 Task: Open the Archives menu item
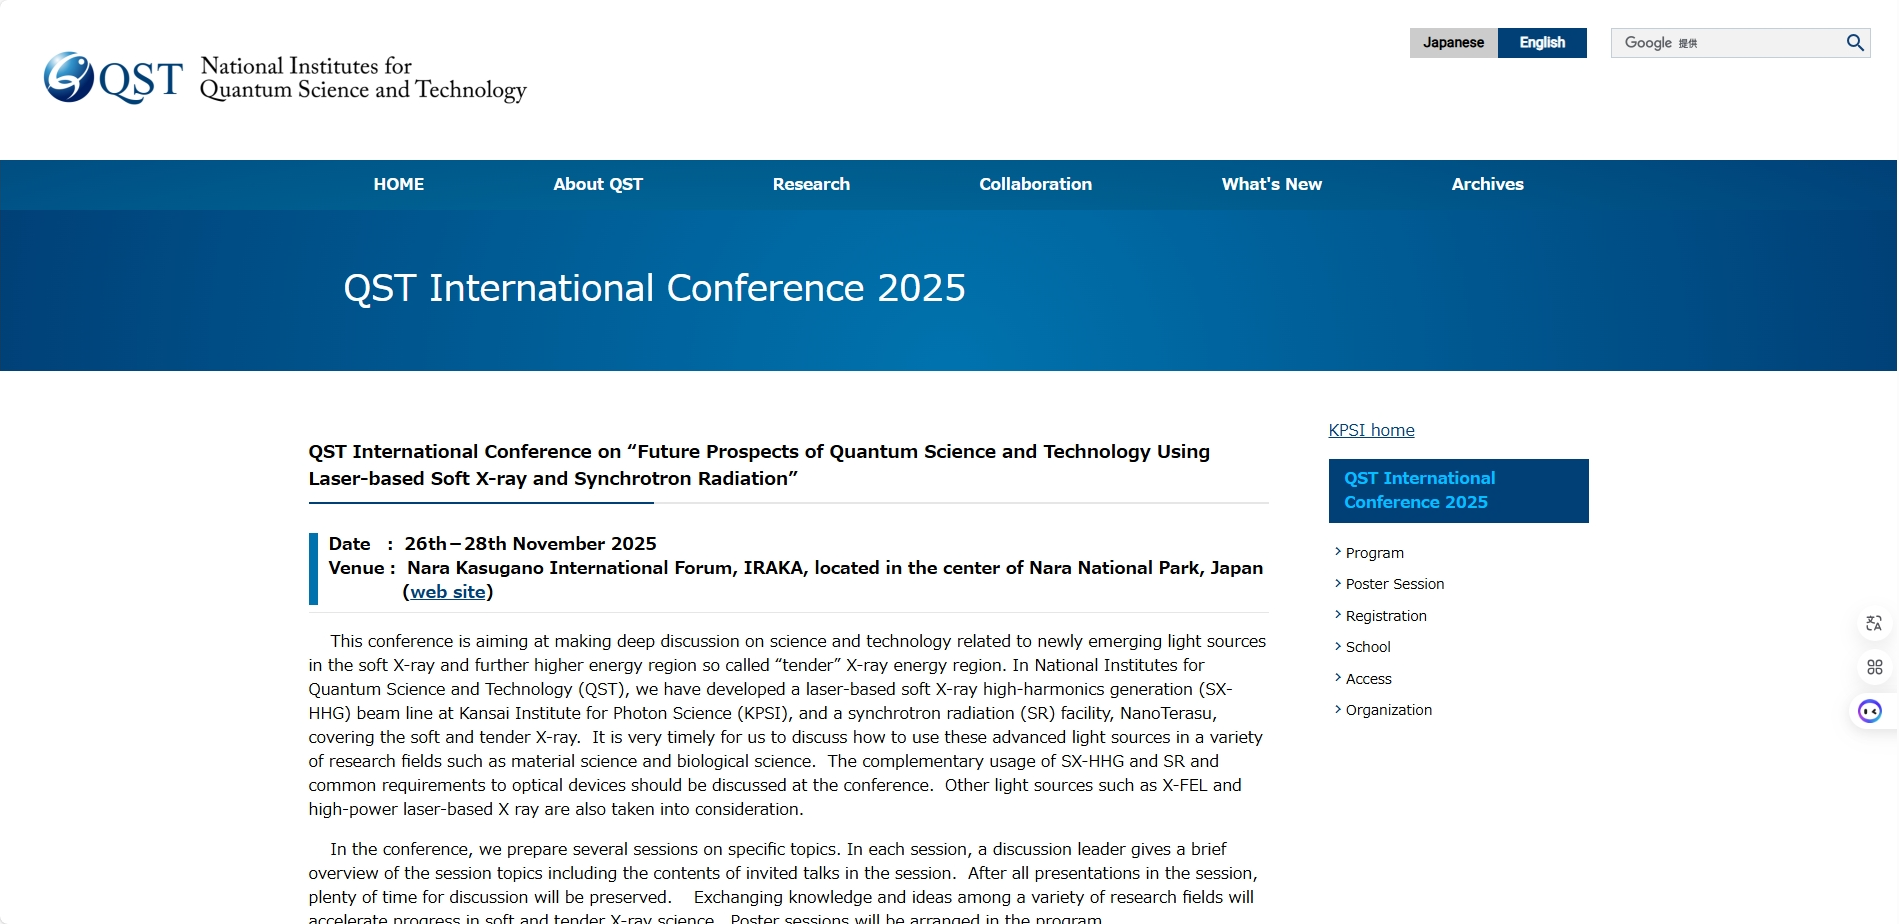[x=1487, y=184]
